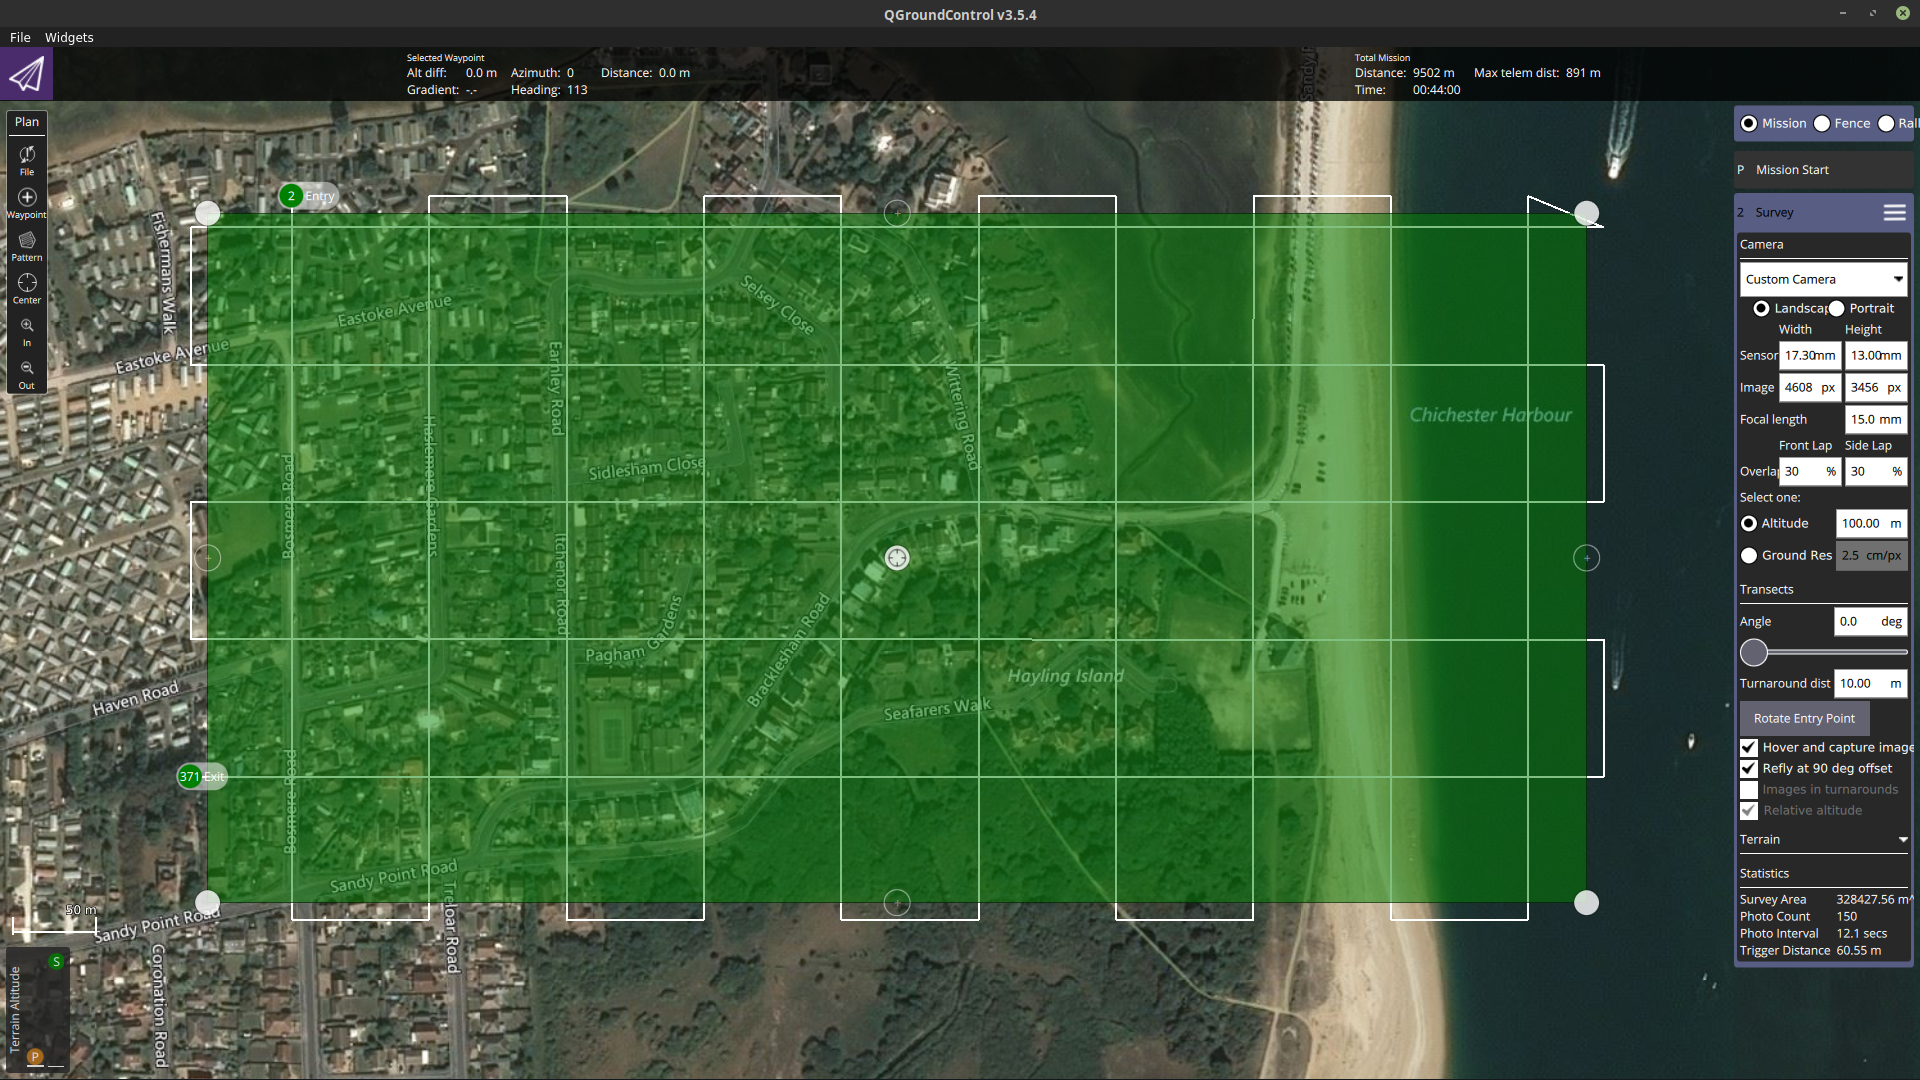Click the transect Angle slider handle
This screenshot has height=1080, width=1920.
[x=1754, y=653]
